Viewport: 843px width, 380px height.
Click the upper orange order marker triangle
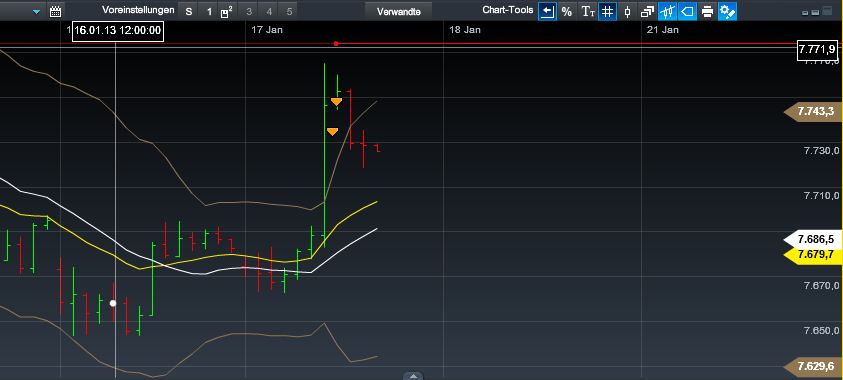click(x=337, y=101)
